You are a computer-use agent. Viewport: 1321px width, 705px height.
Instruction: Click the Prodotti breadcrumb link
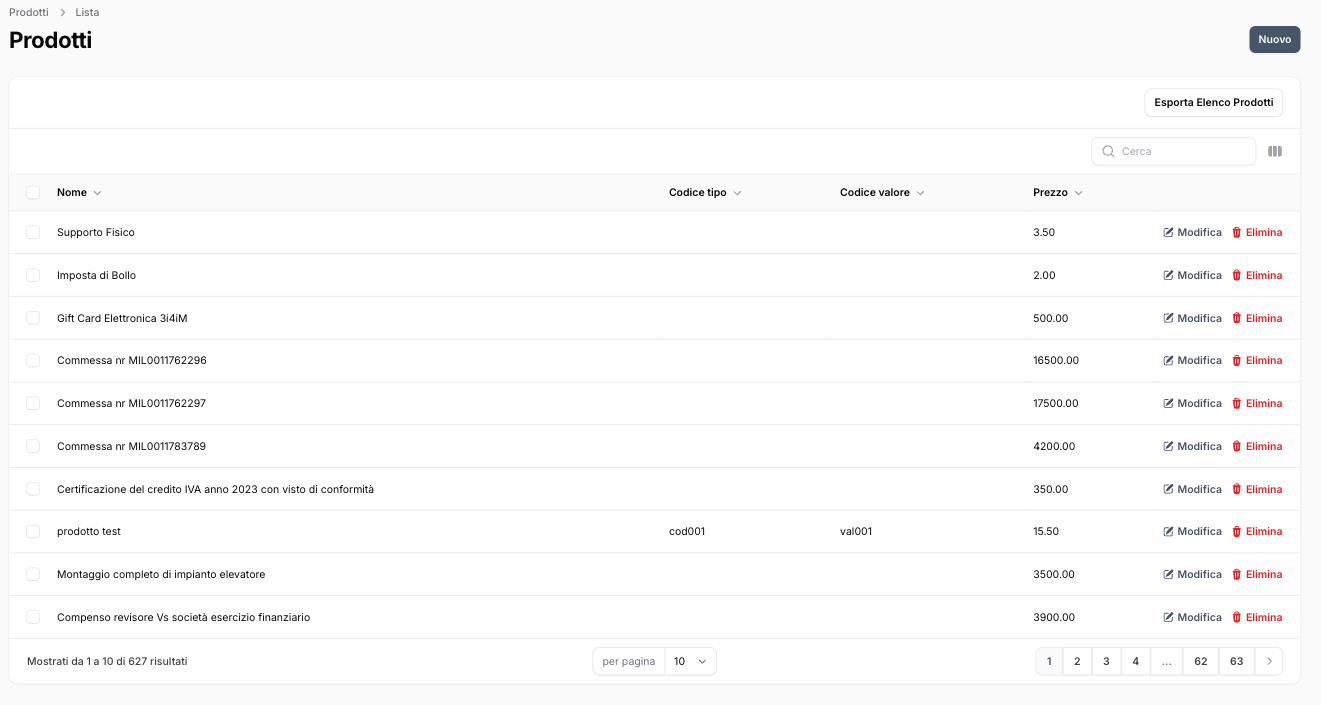(29, 13)
